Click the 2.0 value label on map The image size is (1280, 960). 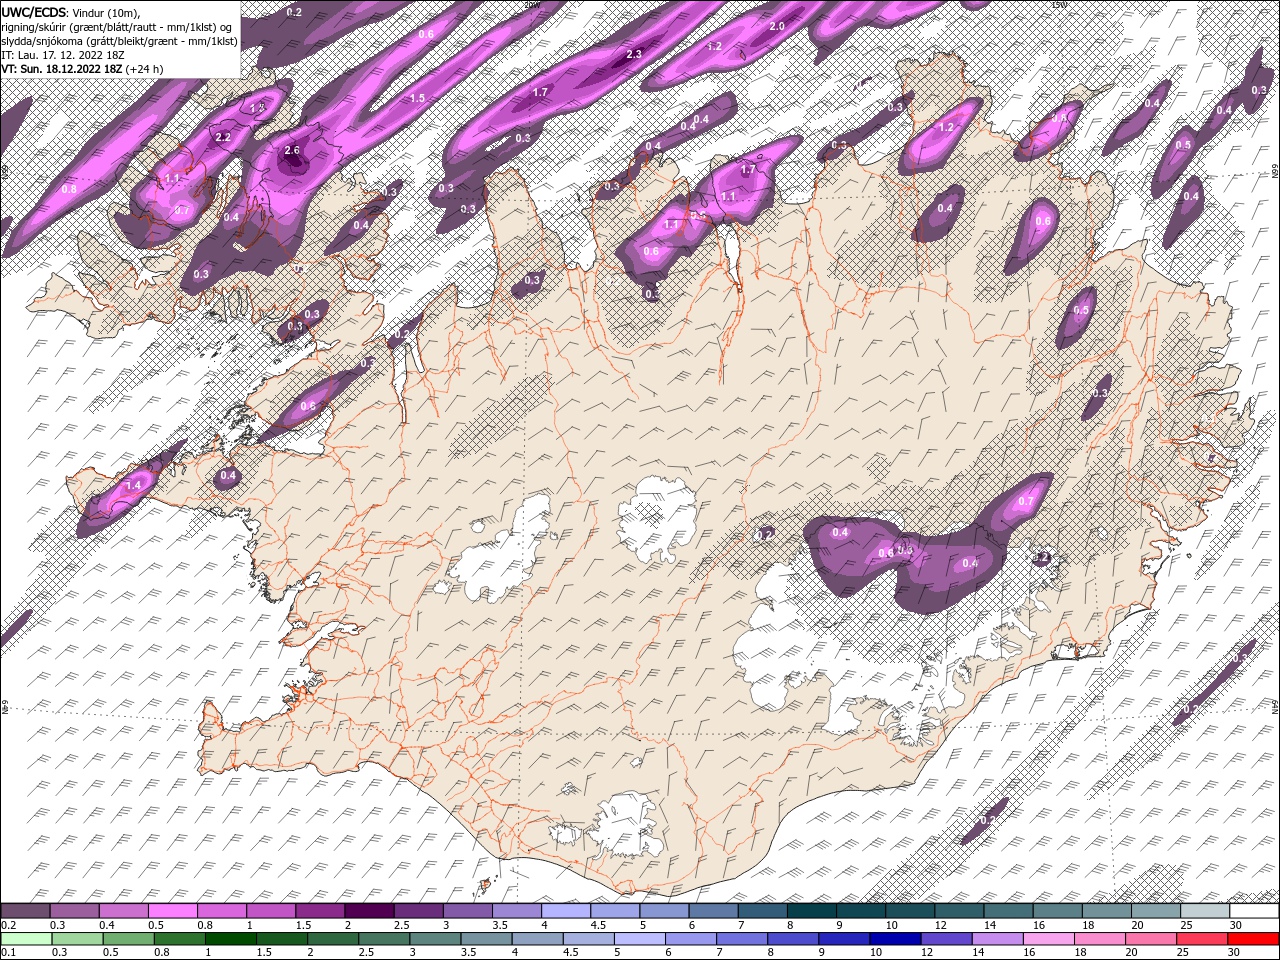click(777, 26)
